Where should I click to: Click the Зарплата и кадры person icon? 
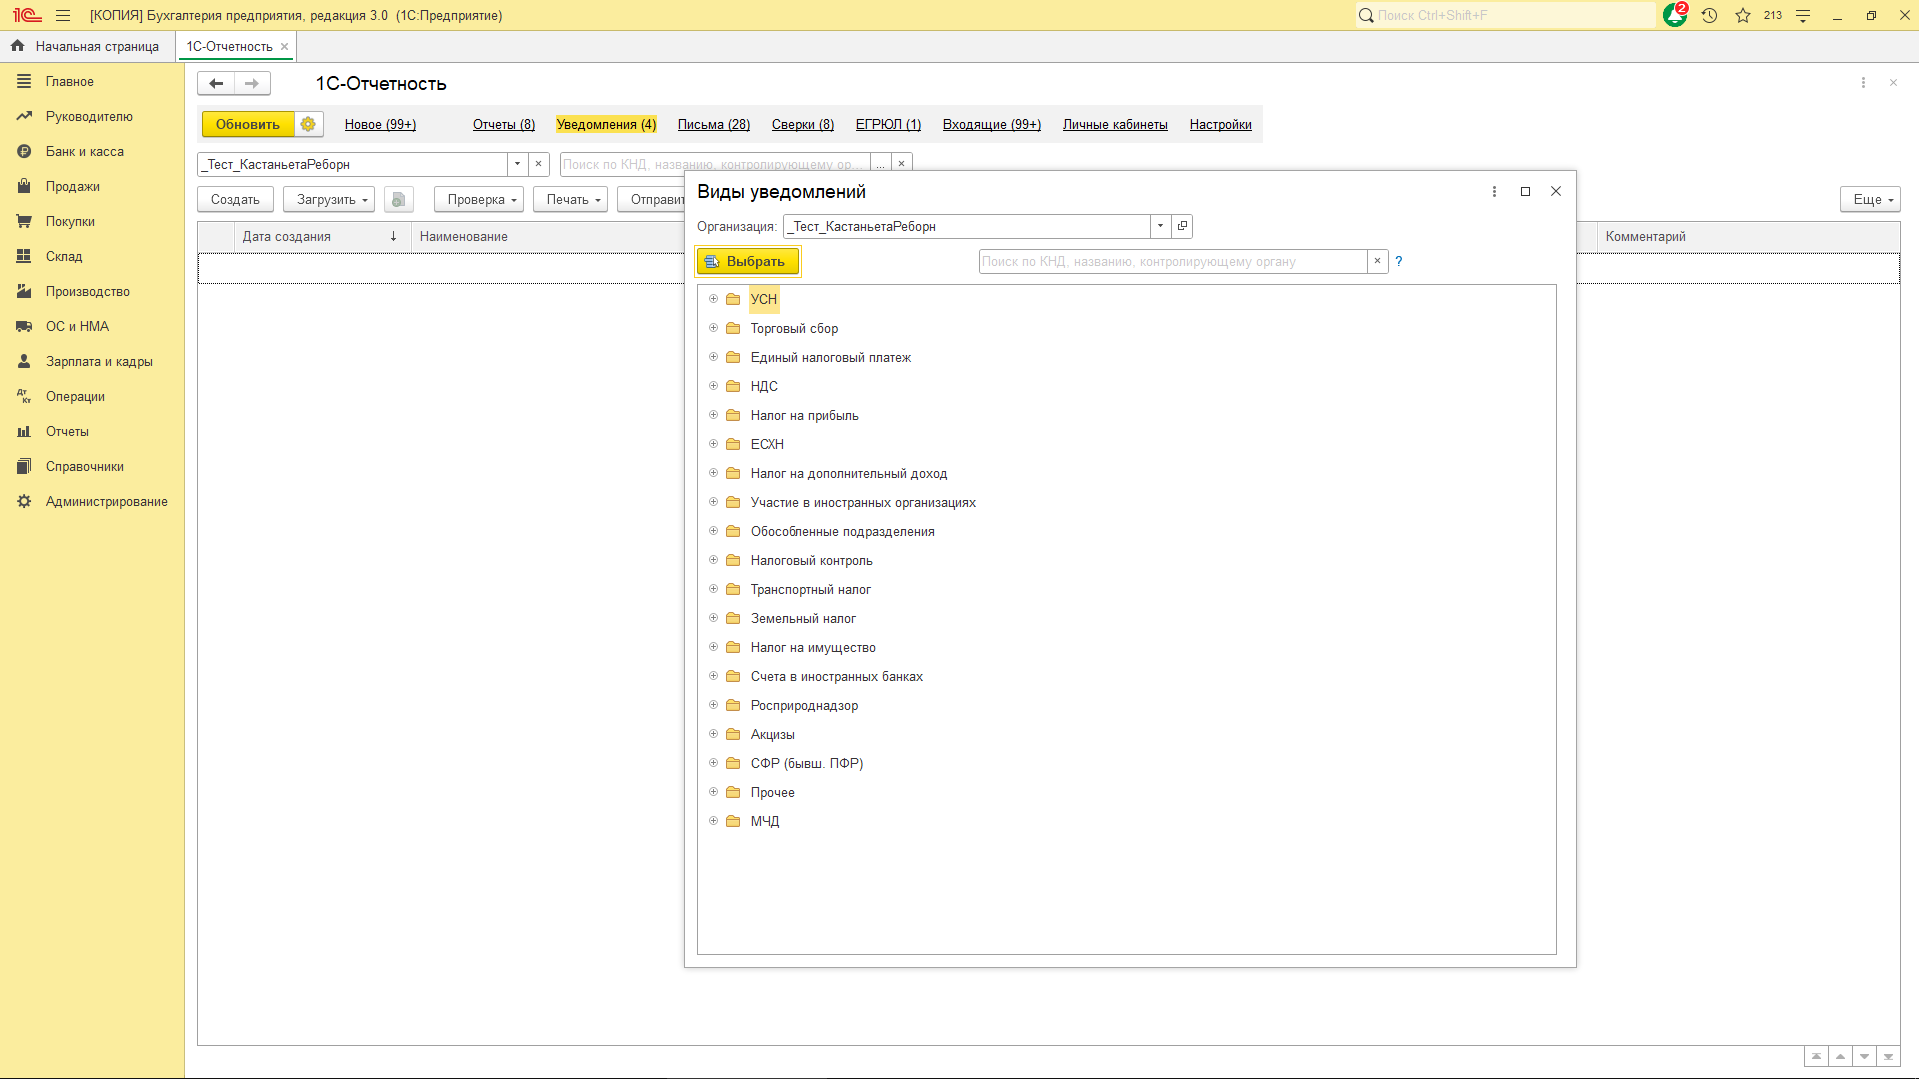coord(24,361)
